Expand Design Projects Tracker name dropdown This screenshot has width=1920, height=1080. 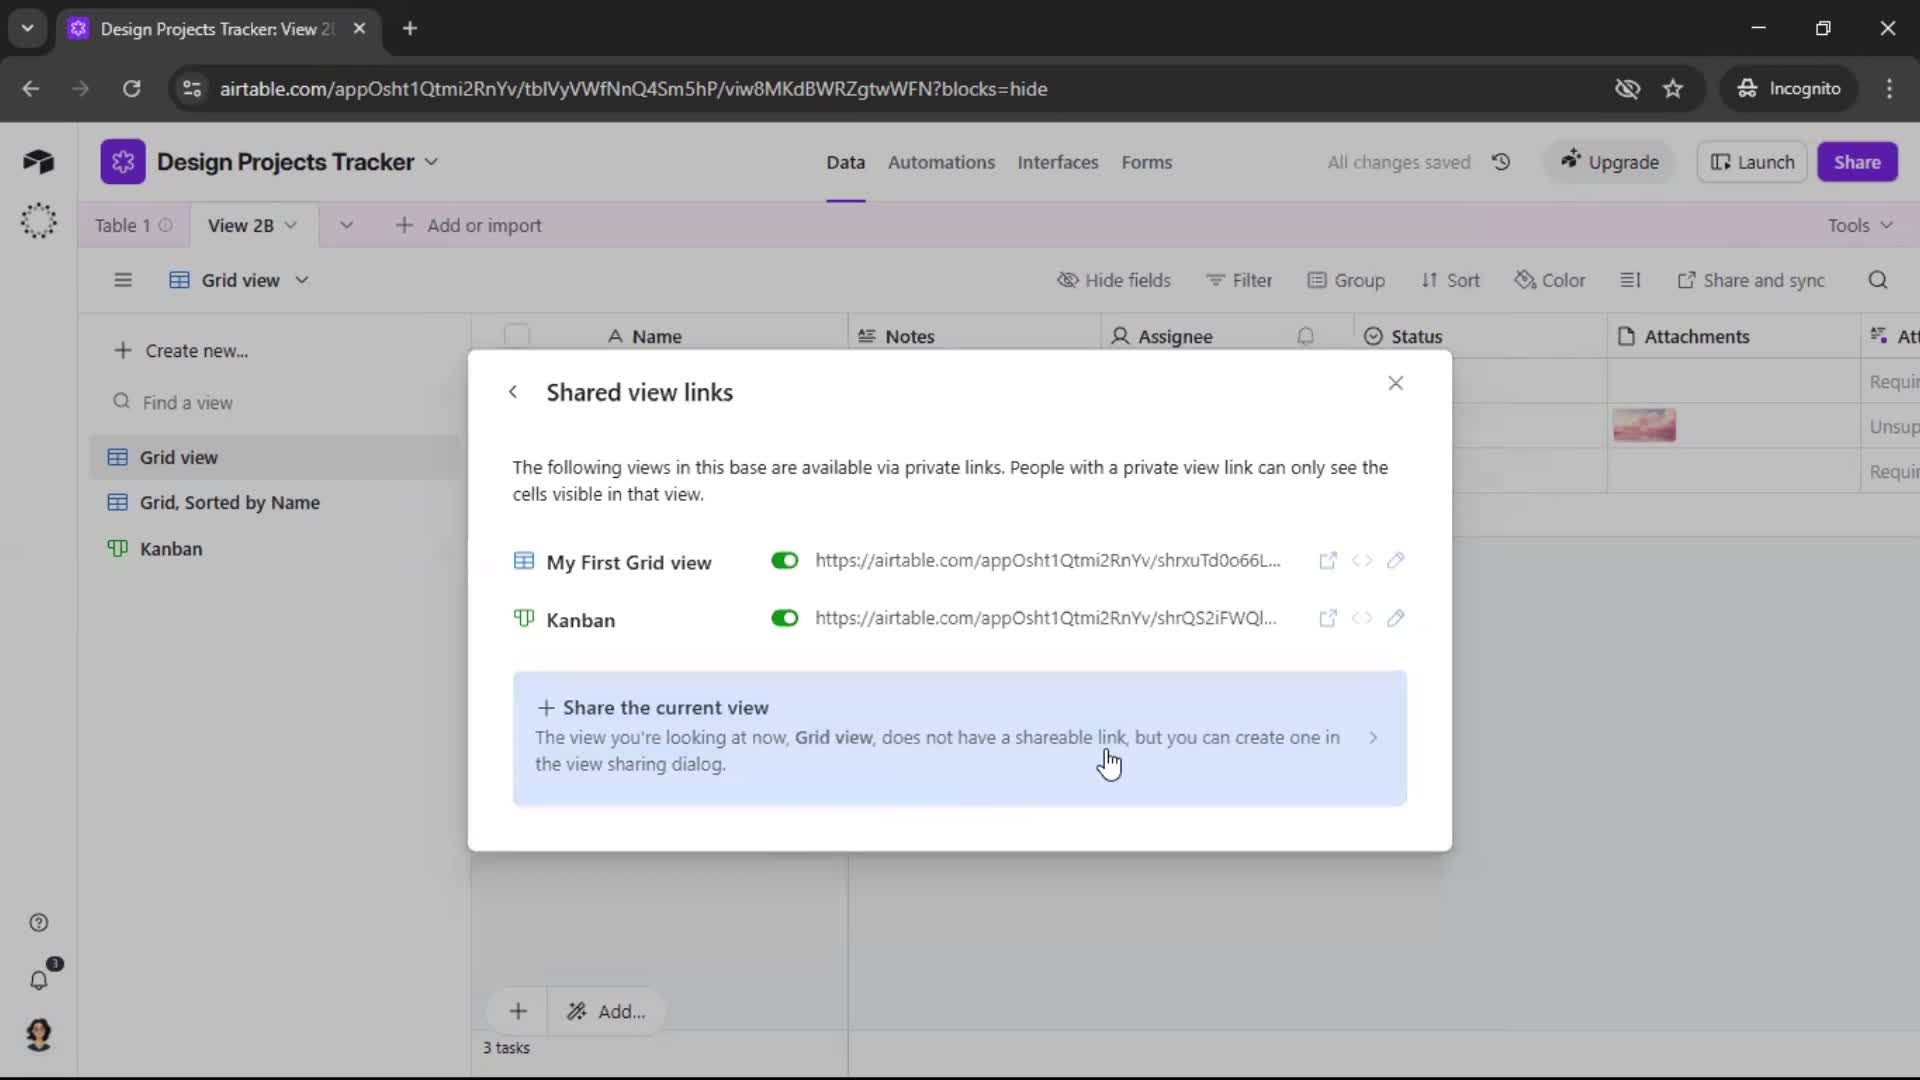tap(431, 162)
